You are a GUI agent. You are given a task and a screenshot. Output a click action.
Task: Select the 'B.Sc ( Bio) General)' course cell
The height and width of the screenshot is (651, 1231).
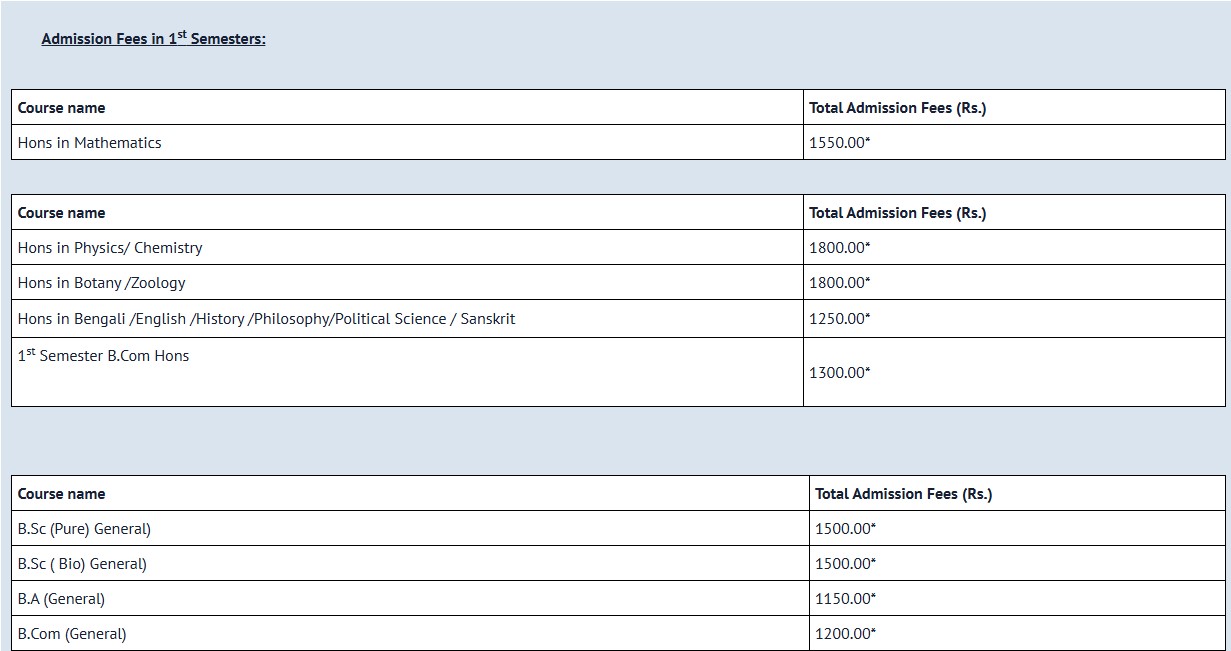pos(82,564)
